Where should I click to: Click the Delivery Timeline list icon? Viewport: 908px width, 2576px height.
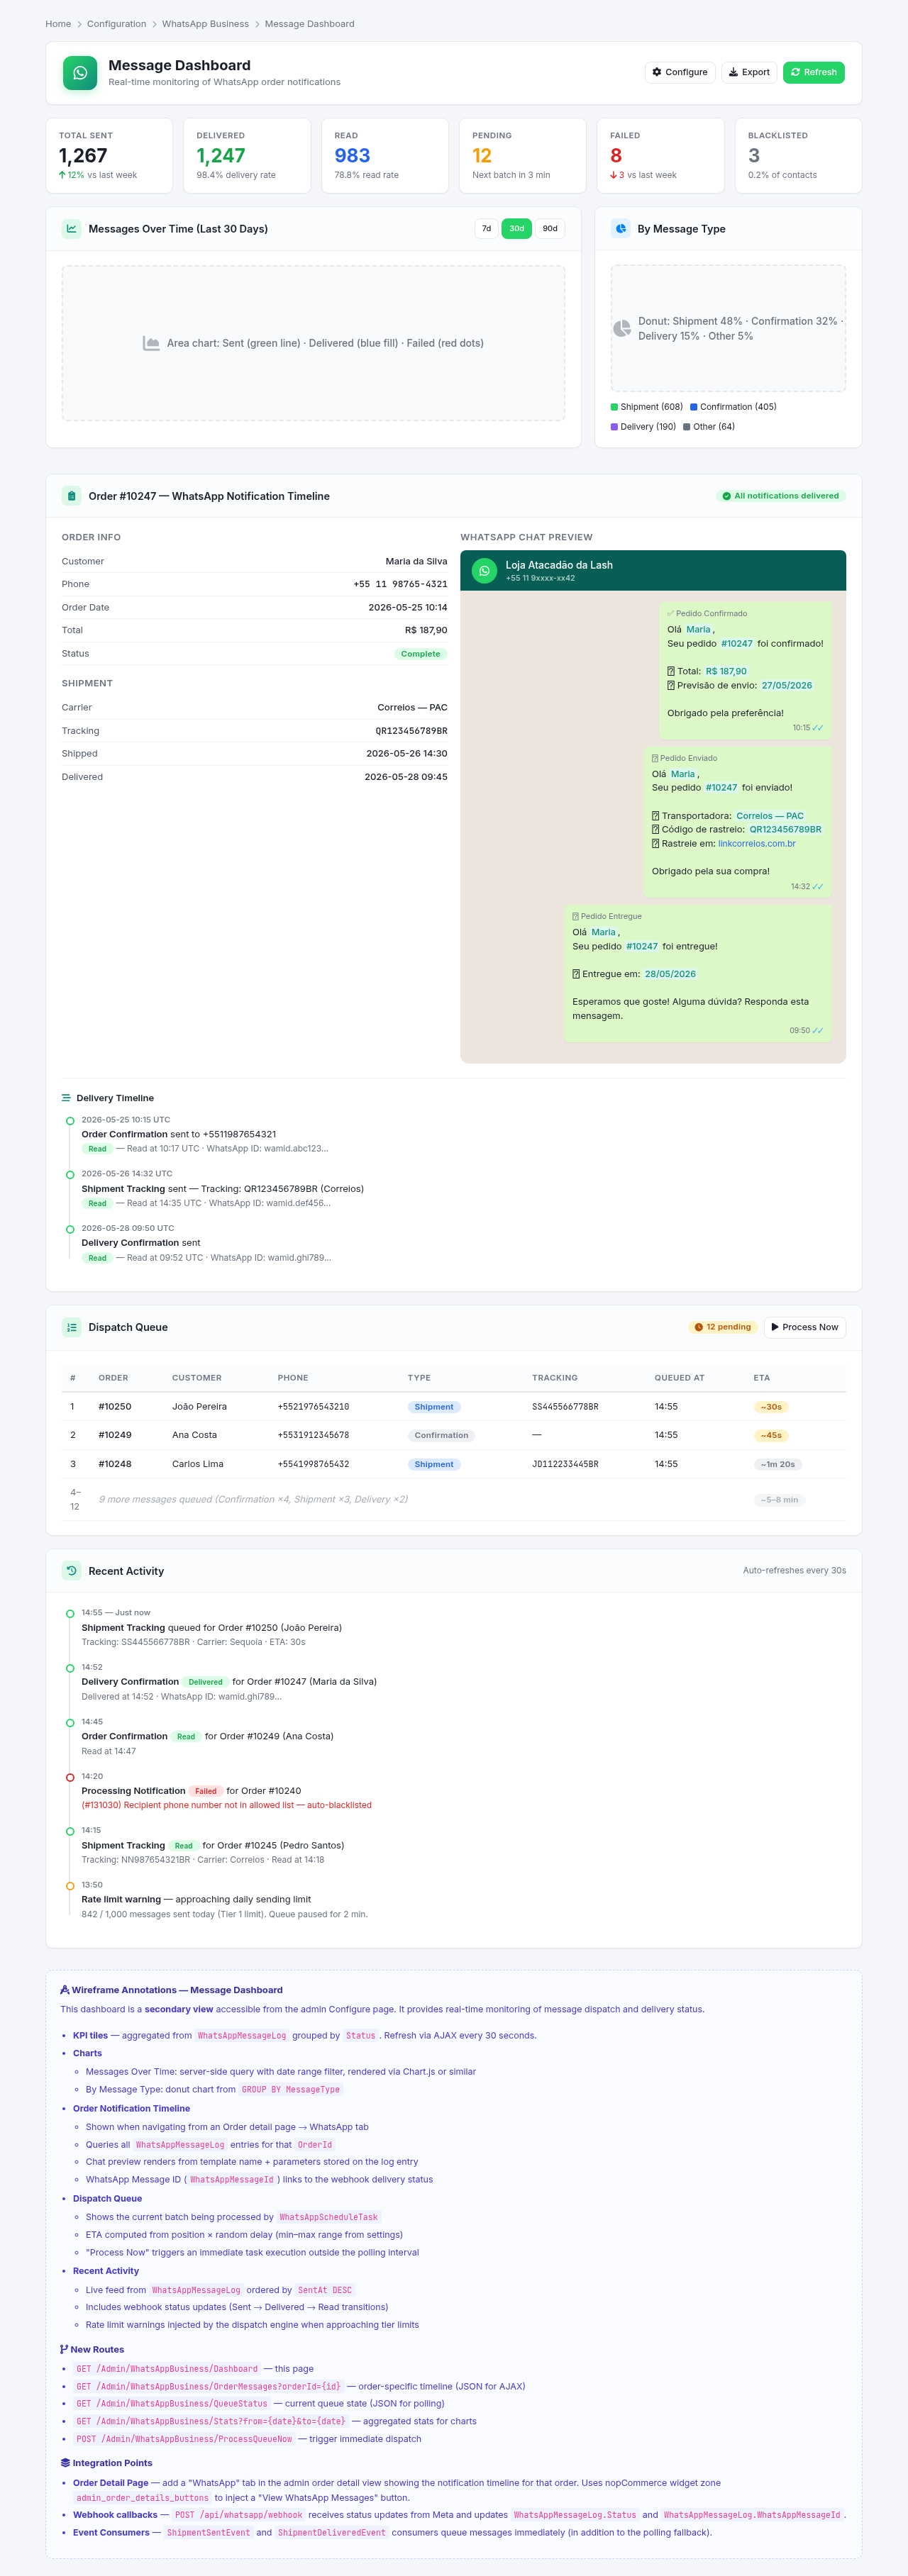click(66, 1098)
